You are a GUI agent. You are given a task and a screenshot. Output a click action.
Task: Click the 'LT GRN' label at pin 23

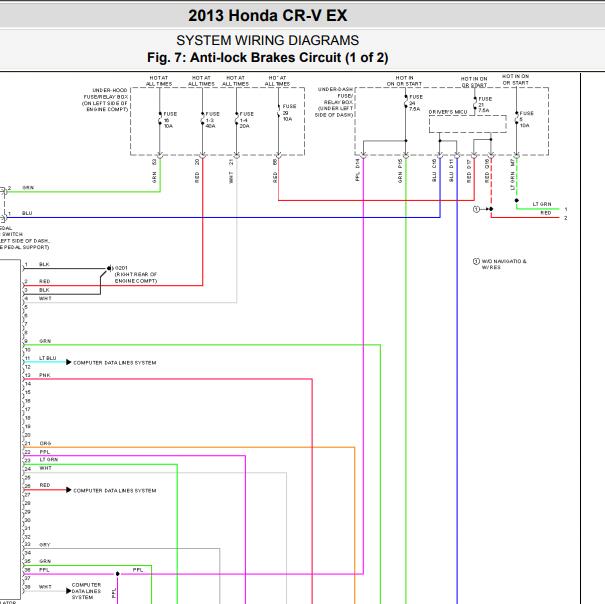(x=49, y=460)
